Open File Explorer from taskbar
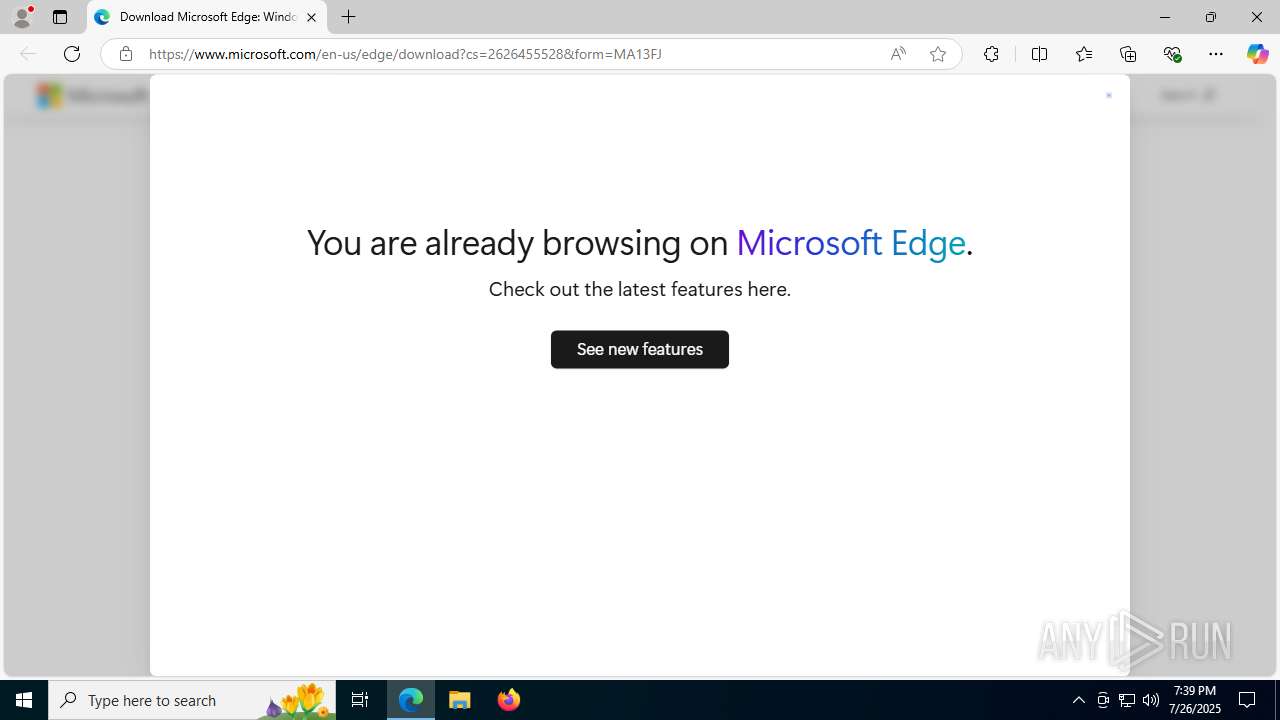The image size is (1280, 720). coord(460,700)
